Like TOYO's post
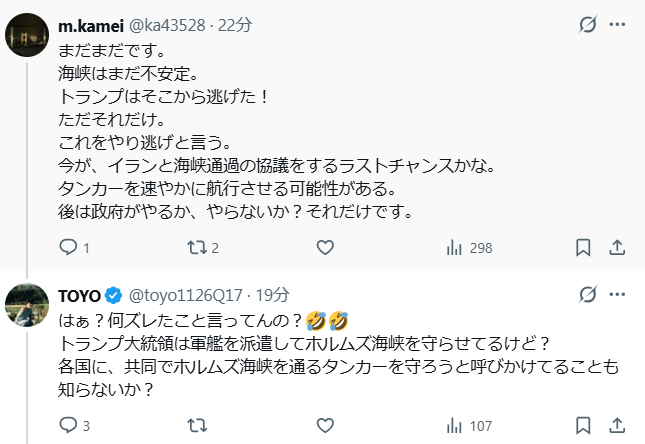Image resolution: width=645 pixels, height=444 pixels. point(325,425)
